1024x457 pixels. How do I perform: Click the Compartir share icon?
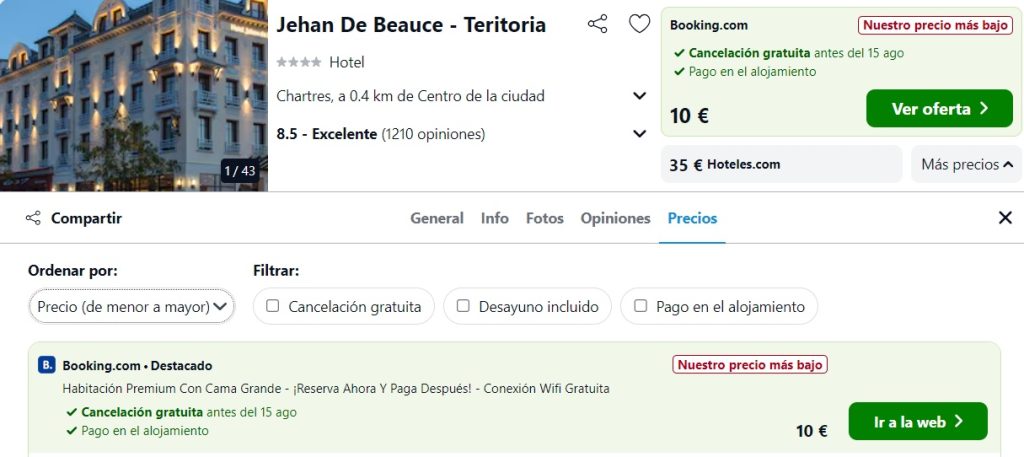coord(33,218)
